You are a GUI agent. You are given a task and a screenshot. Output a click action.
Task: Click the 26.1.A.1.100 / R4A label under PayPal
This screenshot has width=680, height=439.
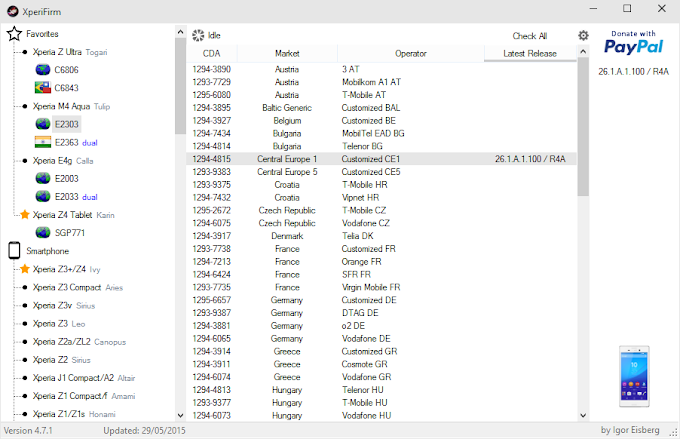634,72
